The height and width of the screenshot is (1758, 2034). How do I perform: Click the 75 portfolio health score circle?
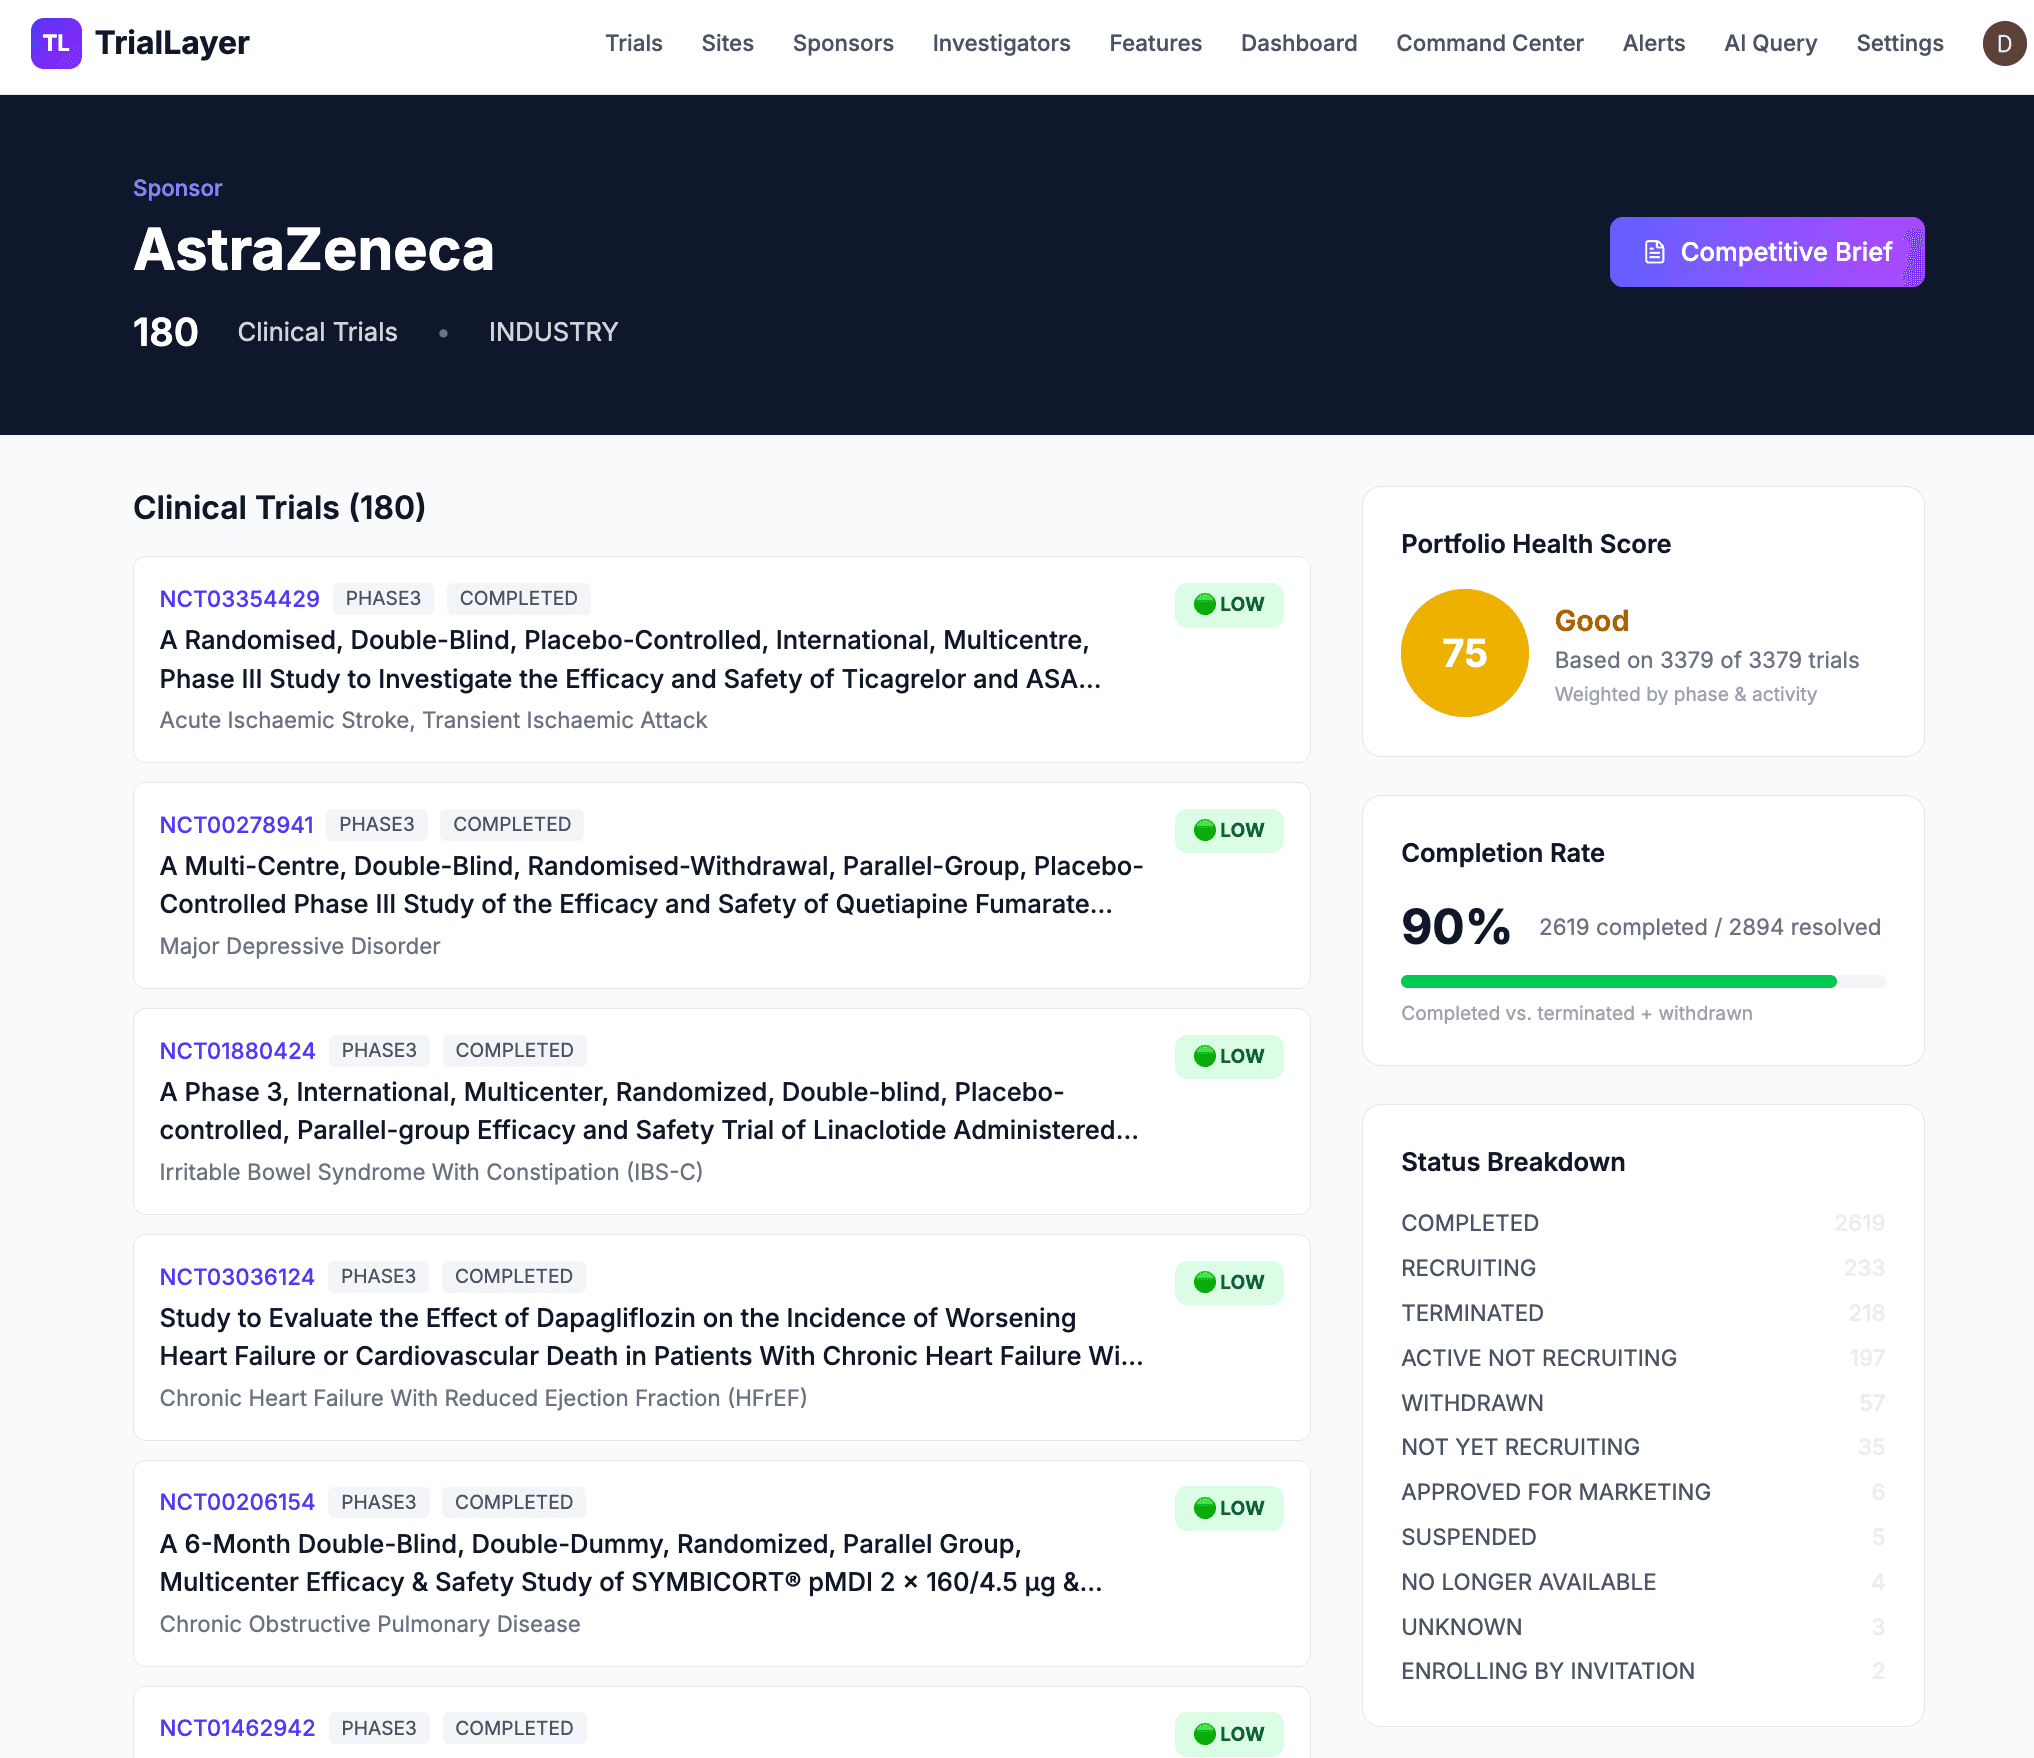click(x=1464, y=653)
